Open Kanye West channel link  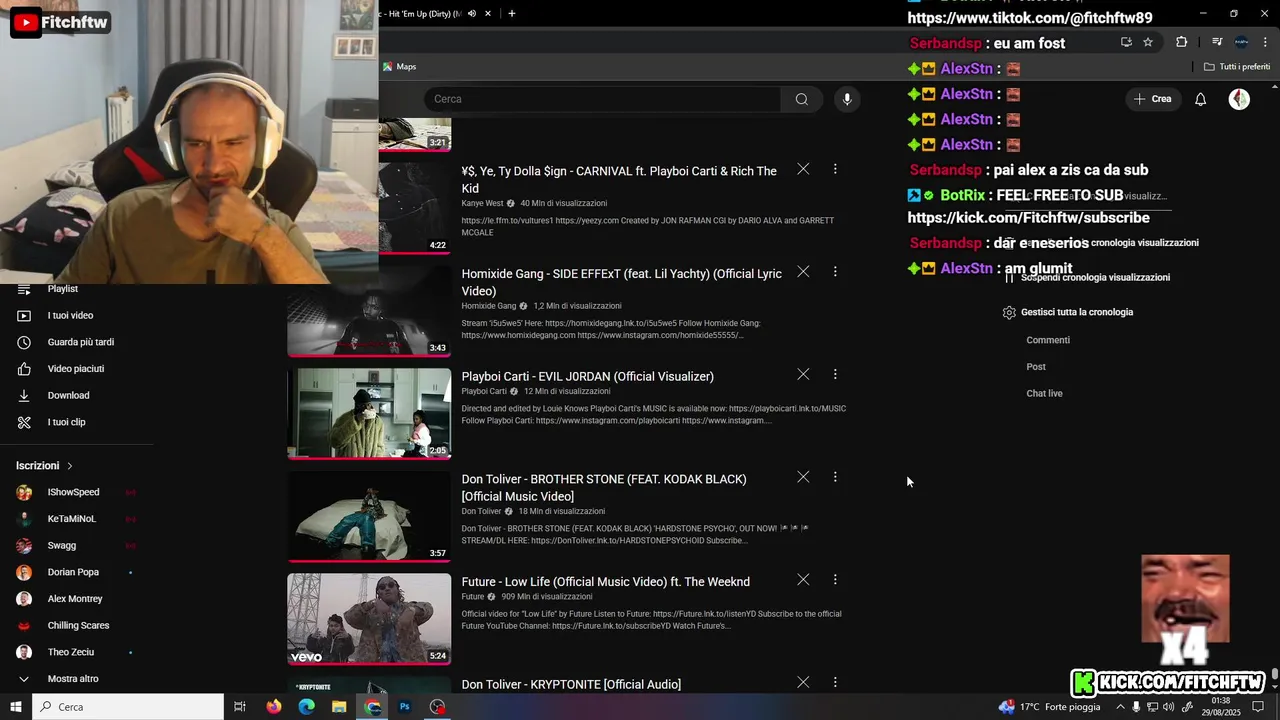(482, 203)
